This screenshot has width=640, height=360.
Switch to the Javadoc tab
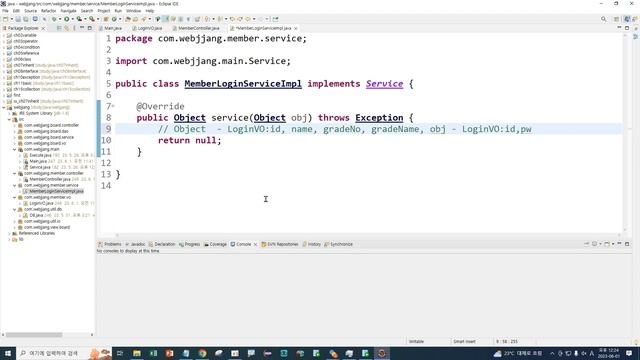pos(136,244)
